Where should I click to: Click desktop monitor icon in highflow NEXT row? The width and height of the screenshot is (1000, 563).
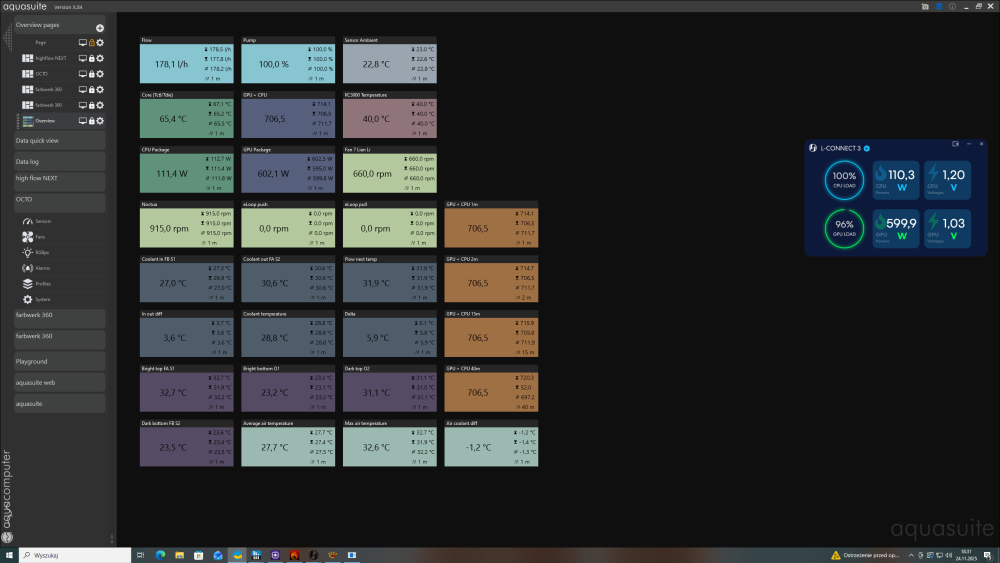point(82,58)
